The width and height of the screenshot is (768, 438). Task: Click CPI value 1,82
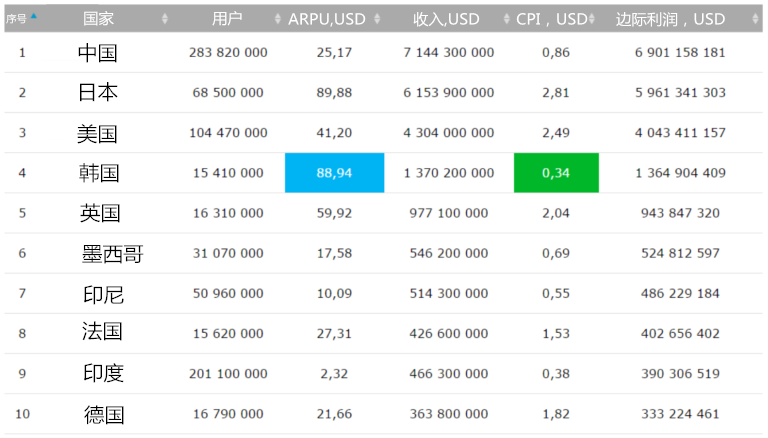[556, 414]
